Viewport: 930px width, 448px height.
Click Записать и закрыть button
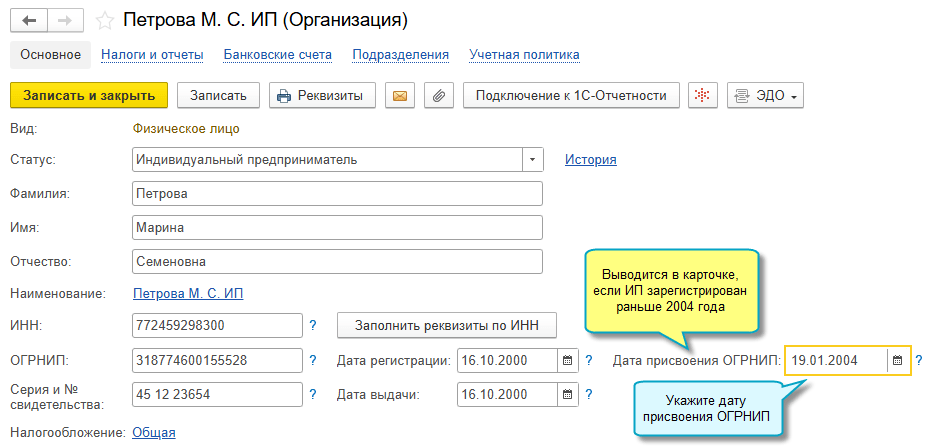(x=89, y=95)
